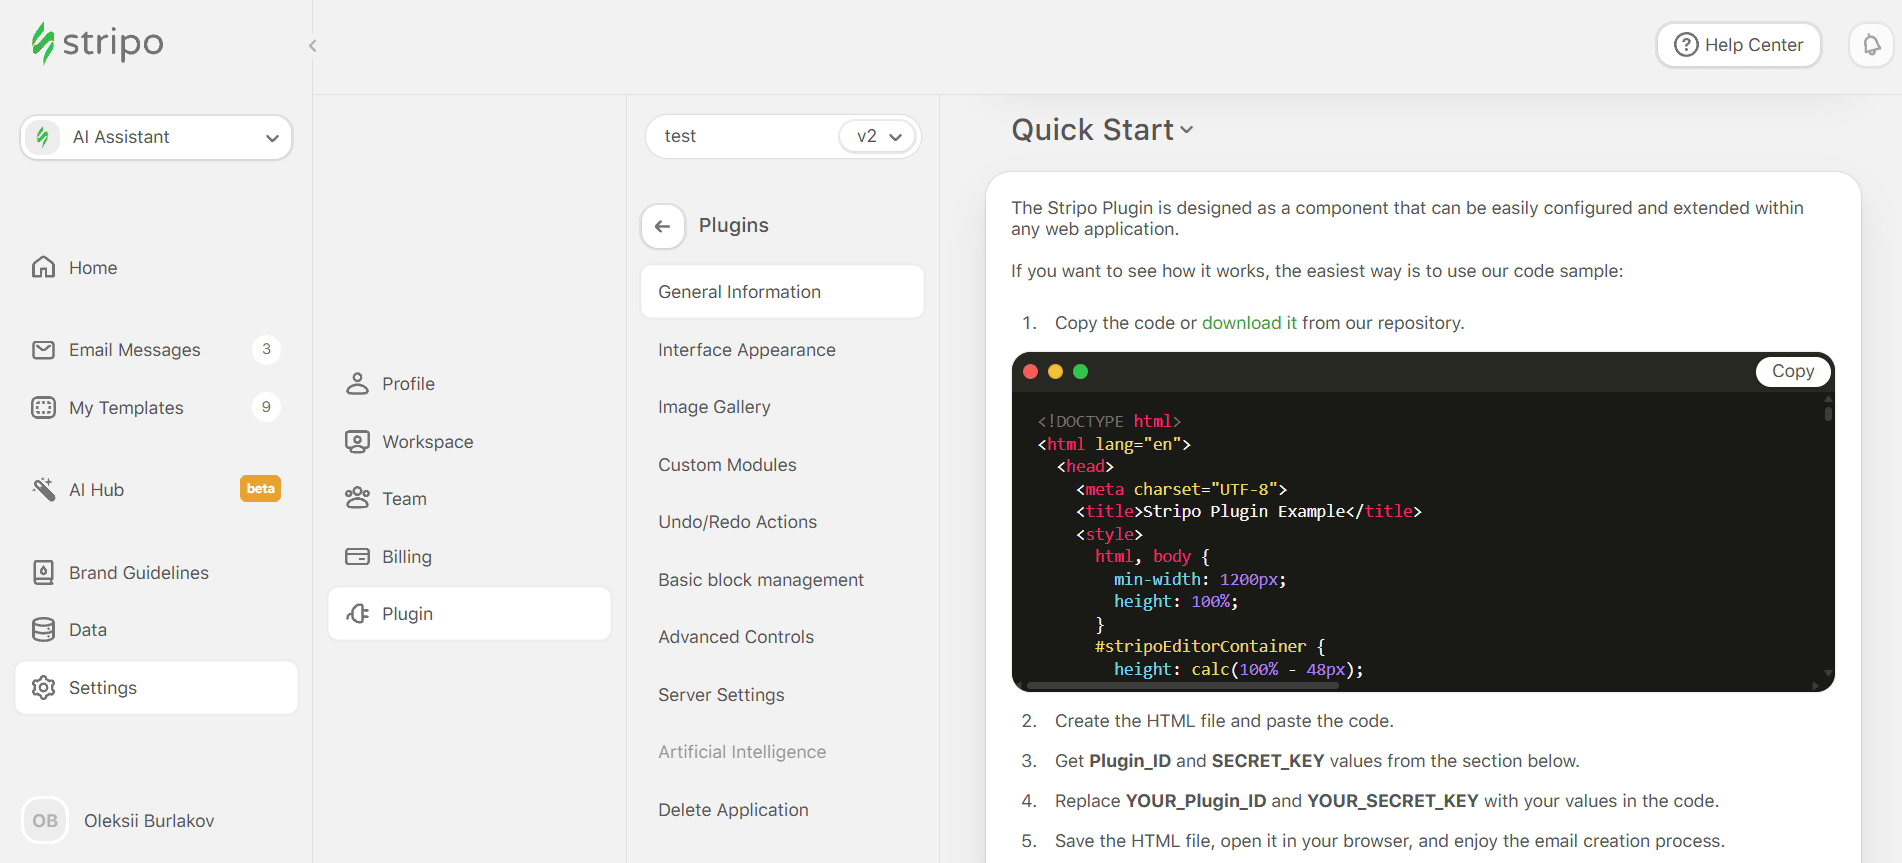
Task: Open My Templates in the sidebar
Action: [x=156, y=407]
